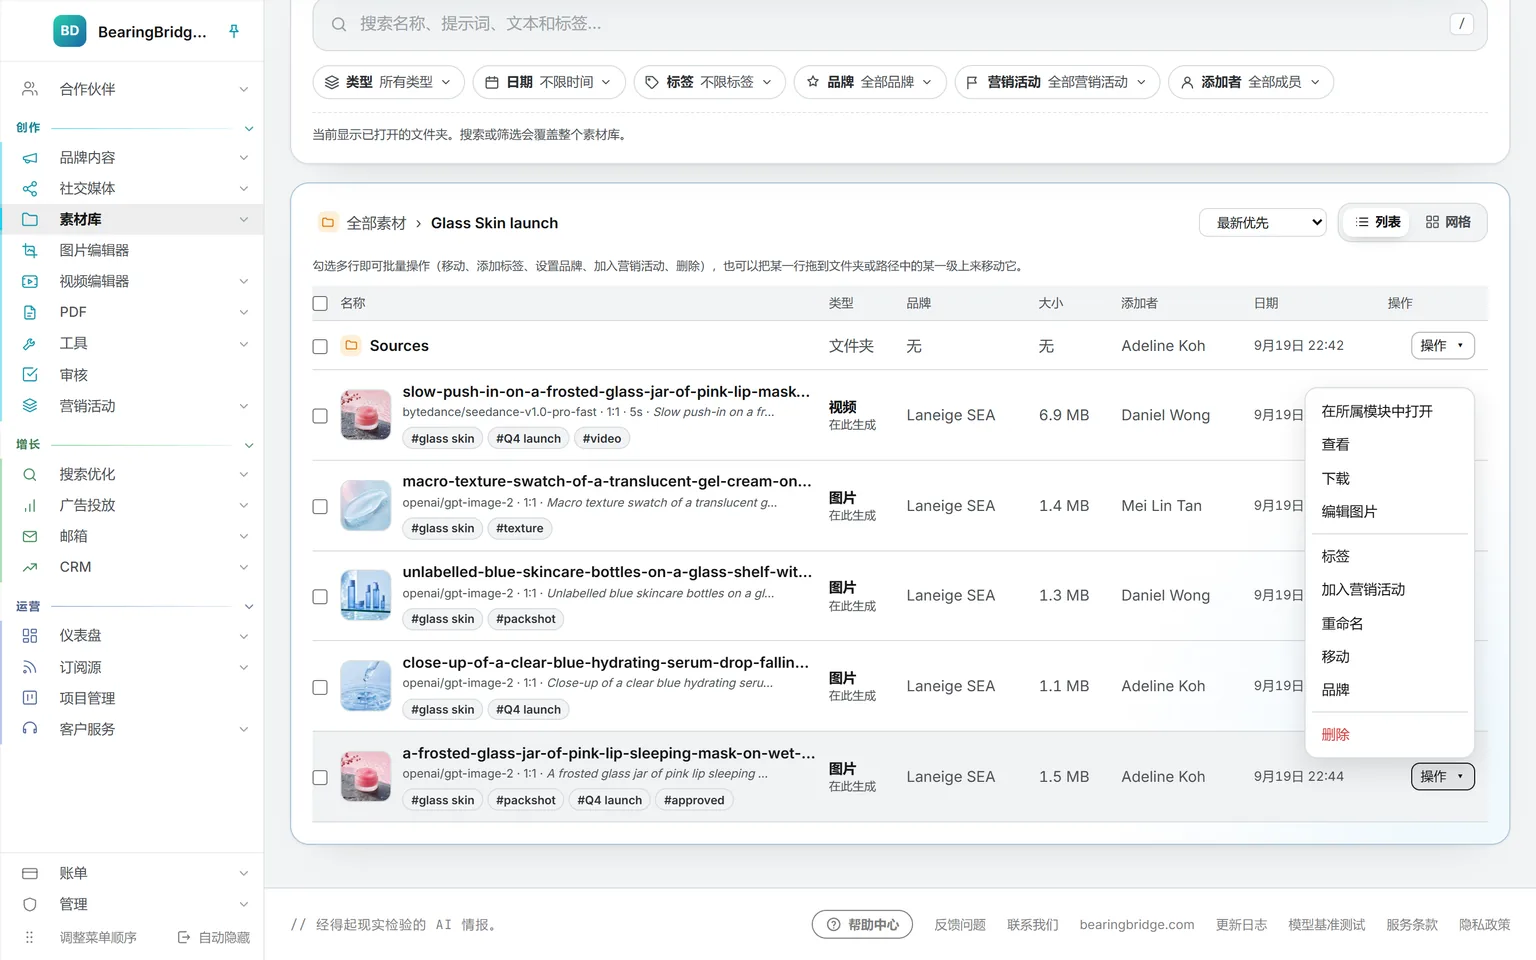1536x960 pixels.
Task: Select checkbox for unlabelled-blue-skincare-bottles row
Action: coord(320,597)
